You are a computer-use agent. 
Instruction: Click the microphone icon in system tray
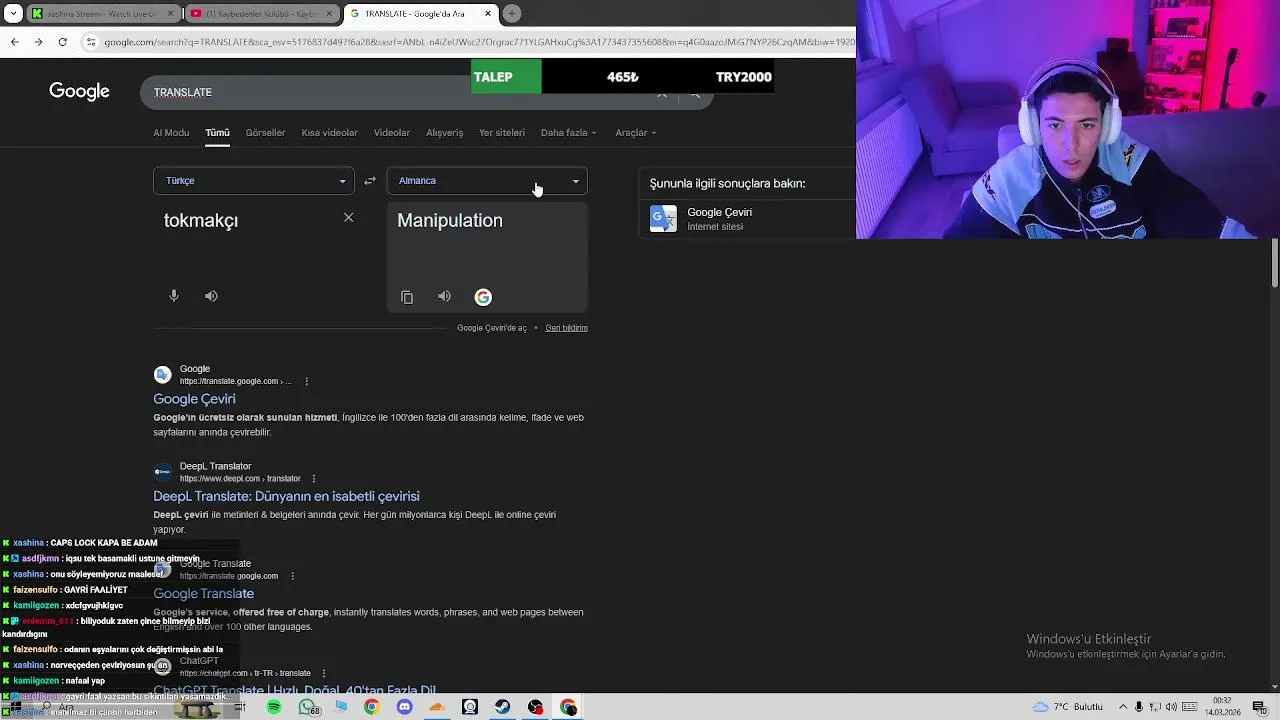point(1138,707)
